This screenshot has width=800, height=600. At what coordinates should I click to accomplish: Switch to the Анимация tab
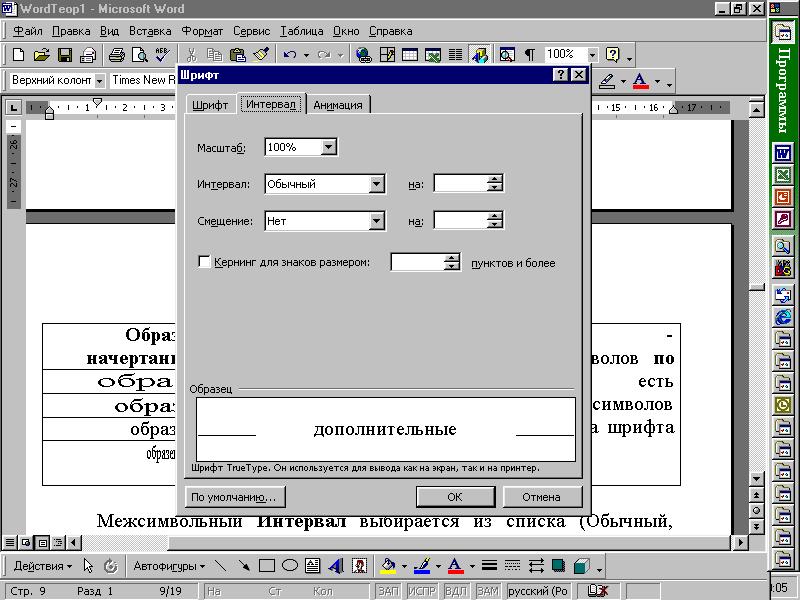[338, 105]
